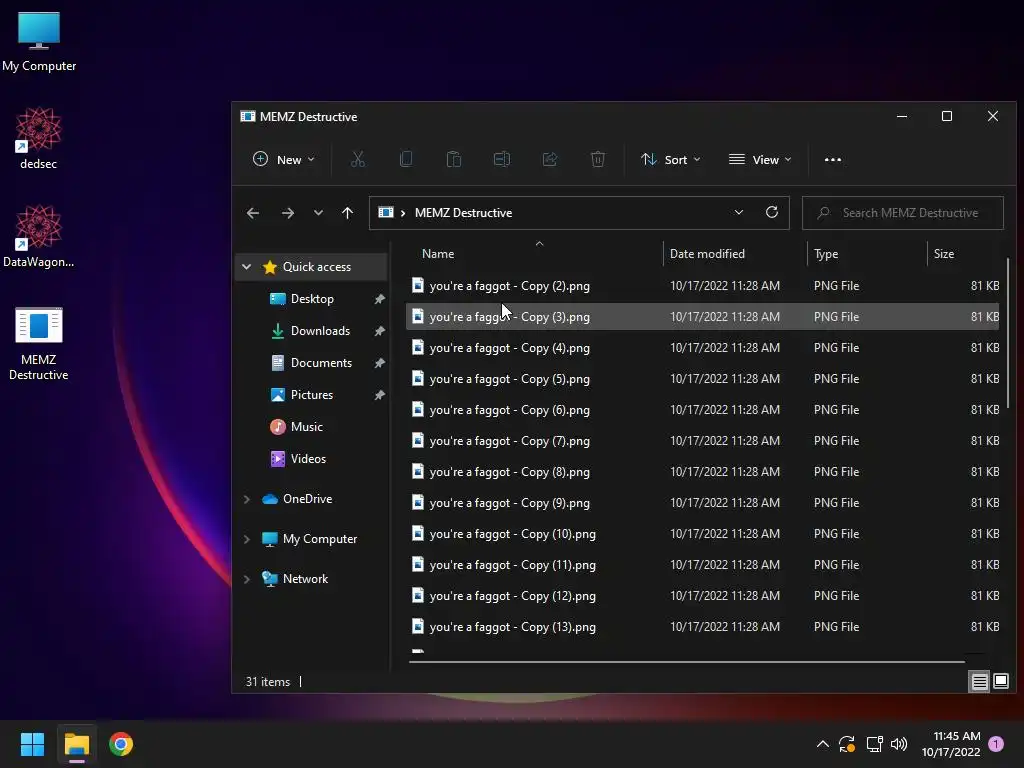Sort by the Name column header
1024x768 pixels.
coord(438,253)
